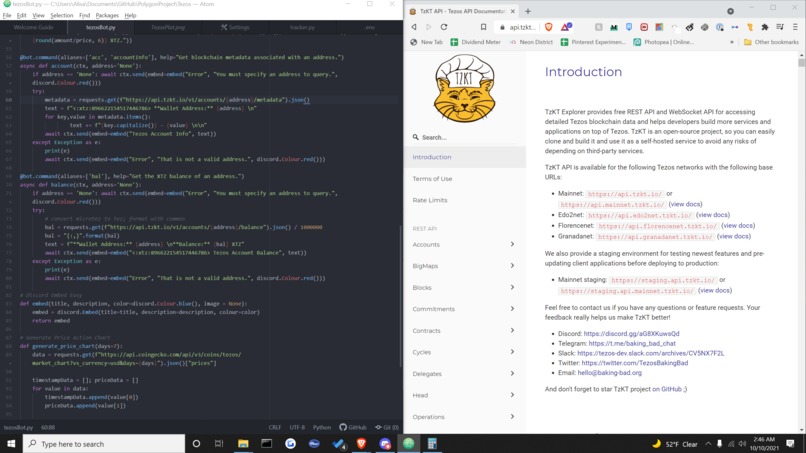Open Windows notification center icon
The image size is (806, 453).
[791, 443]
